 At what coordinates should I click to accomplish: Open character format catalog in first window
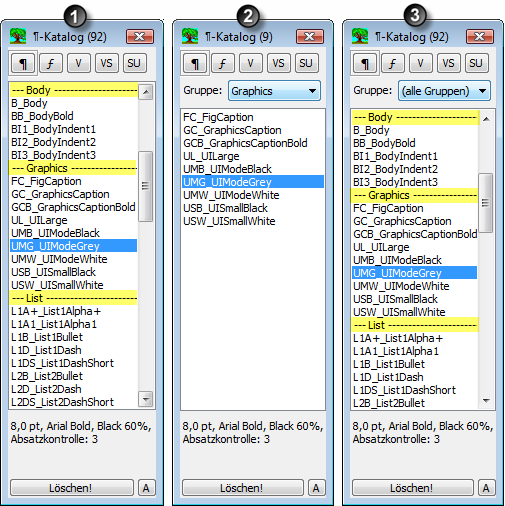[51, 63]
